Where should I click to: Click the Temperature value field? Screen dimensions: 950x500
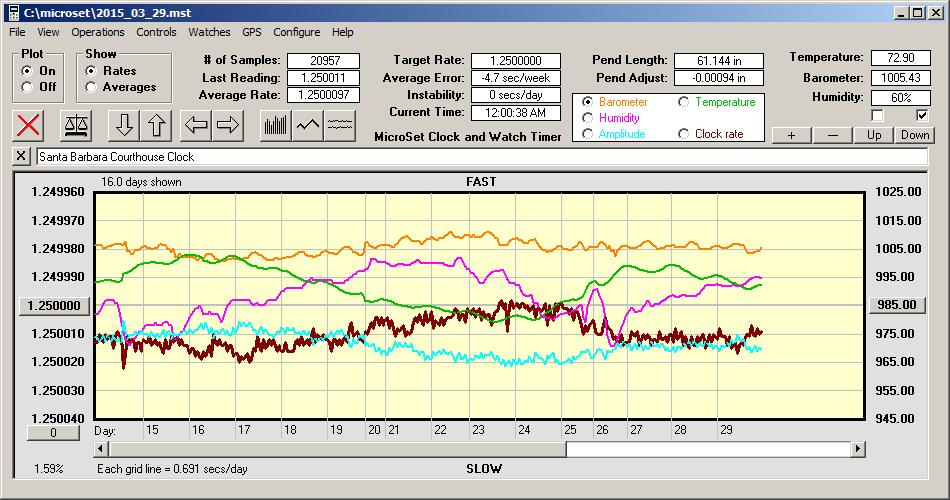900,58
